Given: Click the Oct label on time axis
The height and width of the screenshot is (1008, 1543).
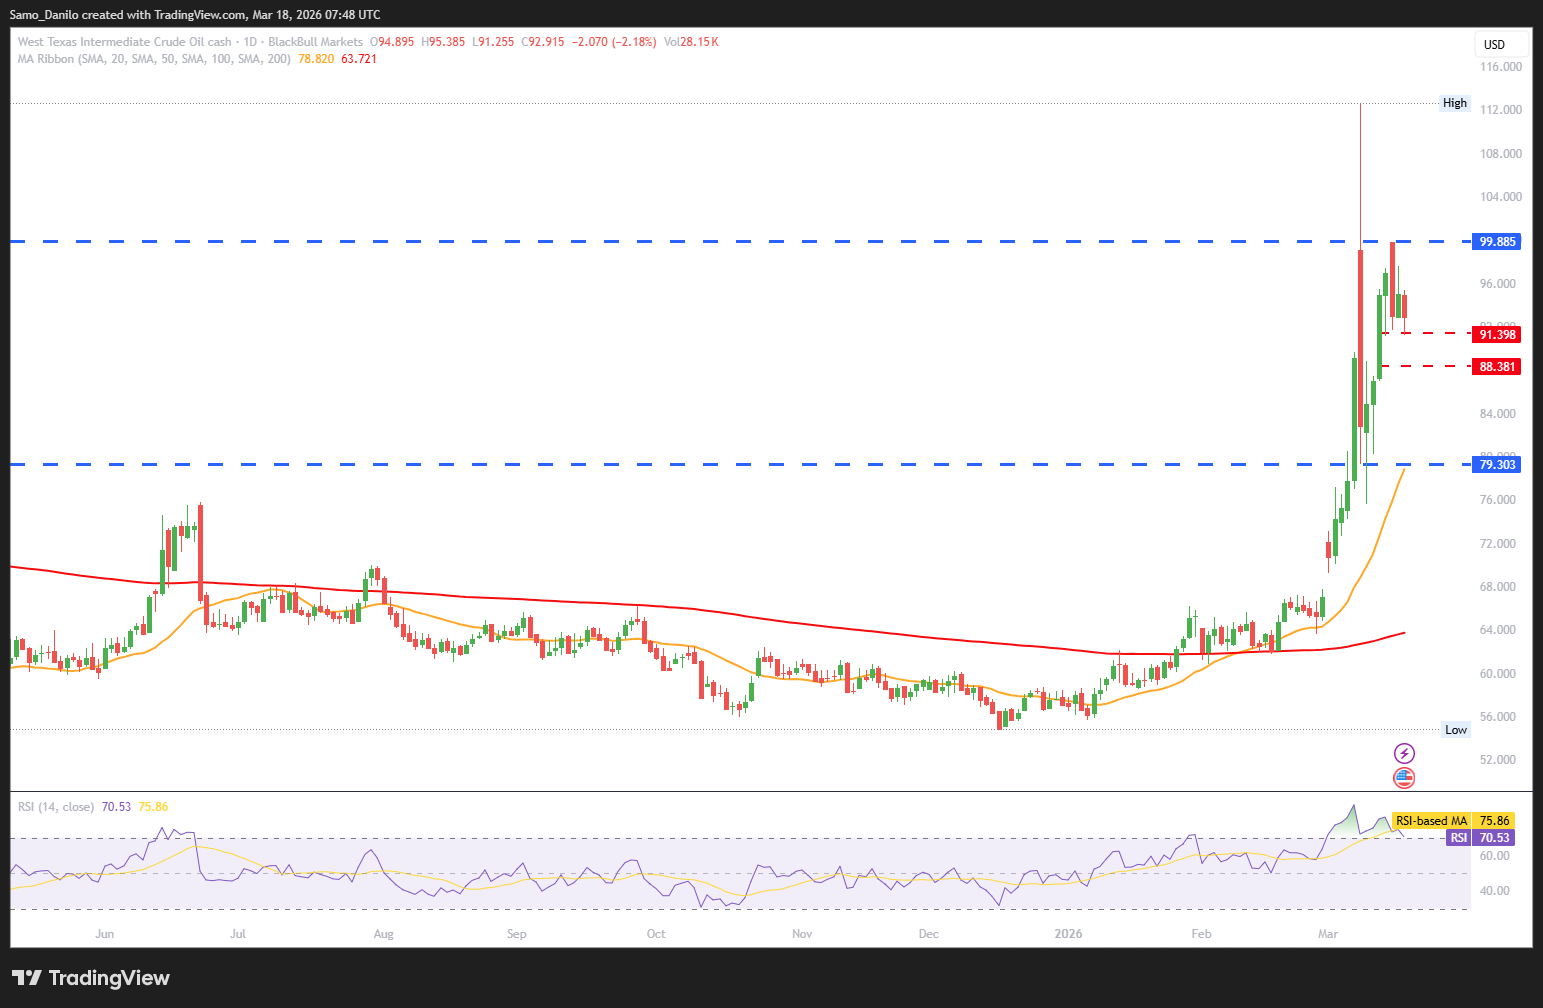Looking at the screenshot, I should (656, 934).
